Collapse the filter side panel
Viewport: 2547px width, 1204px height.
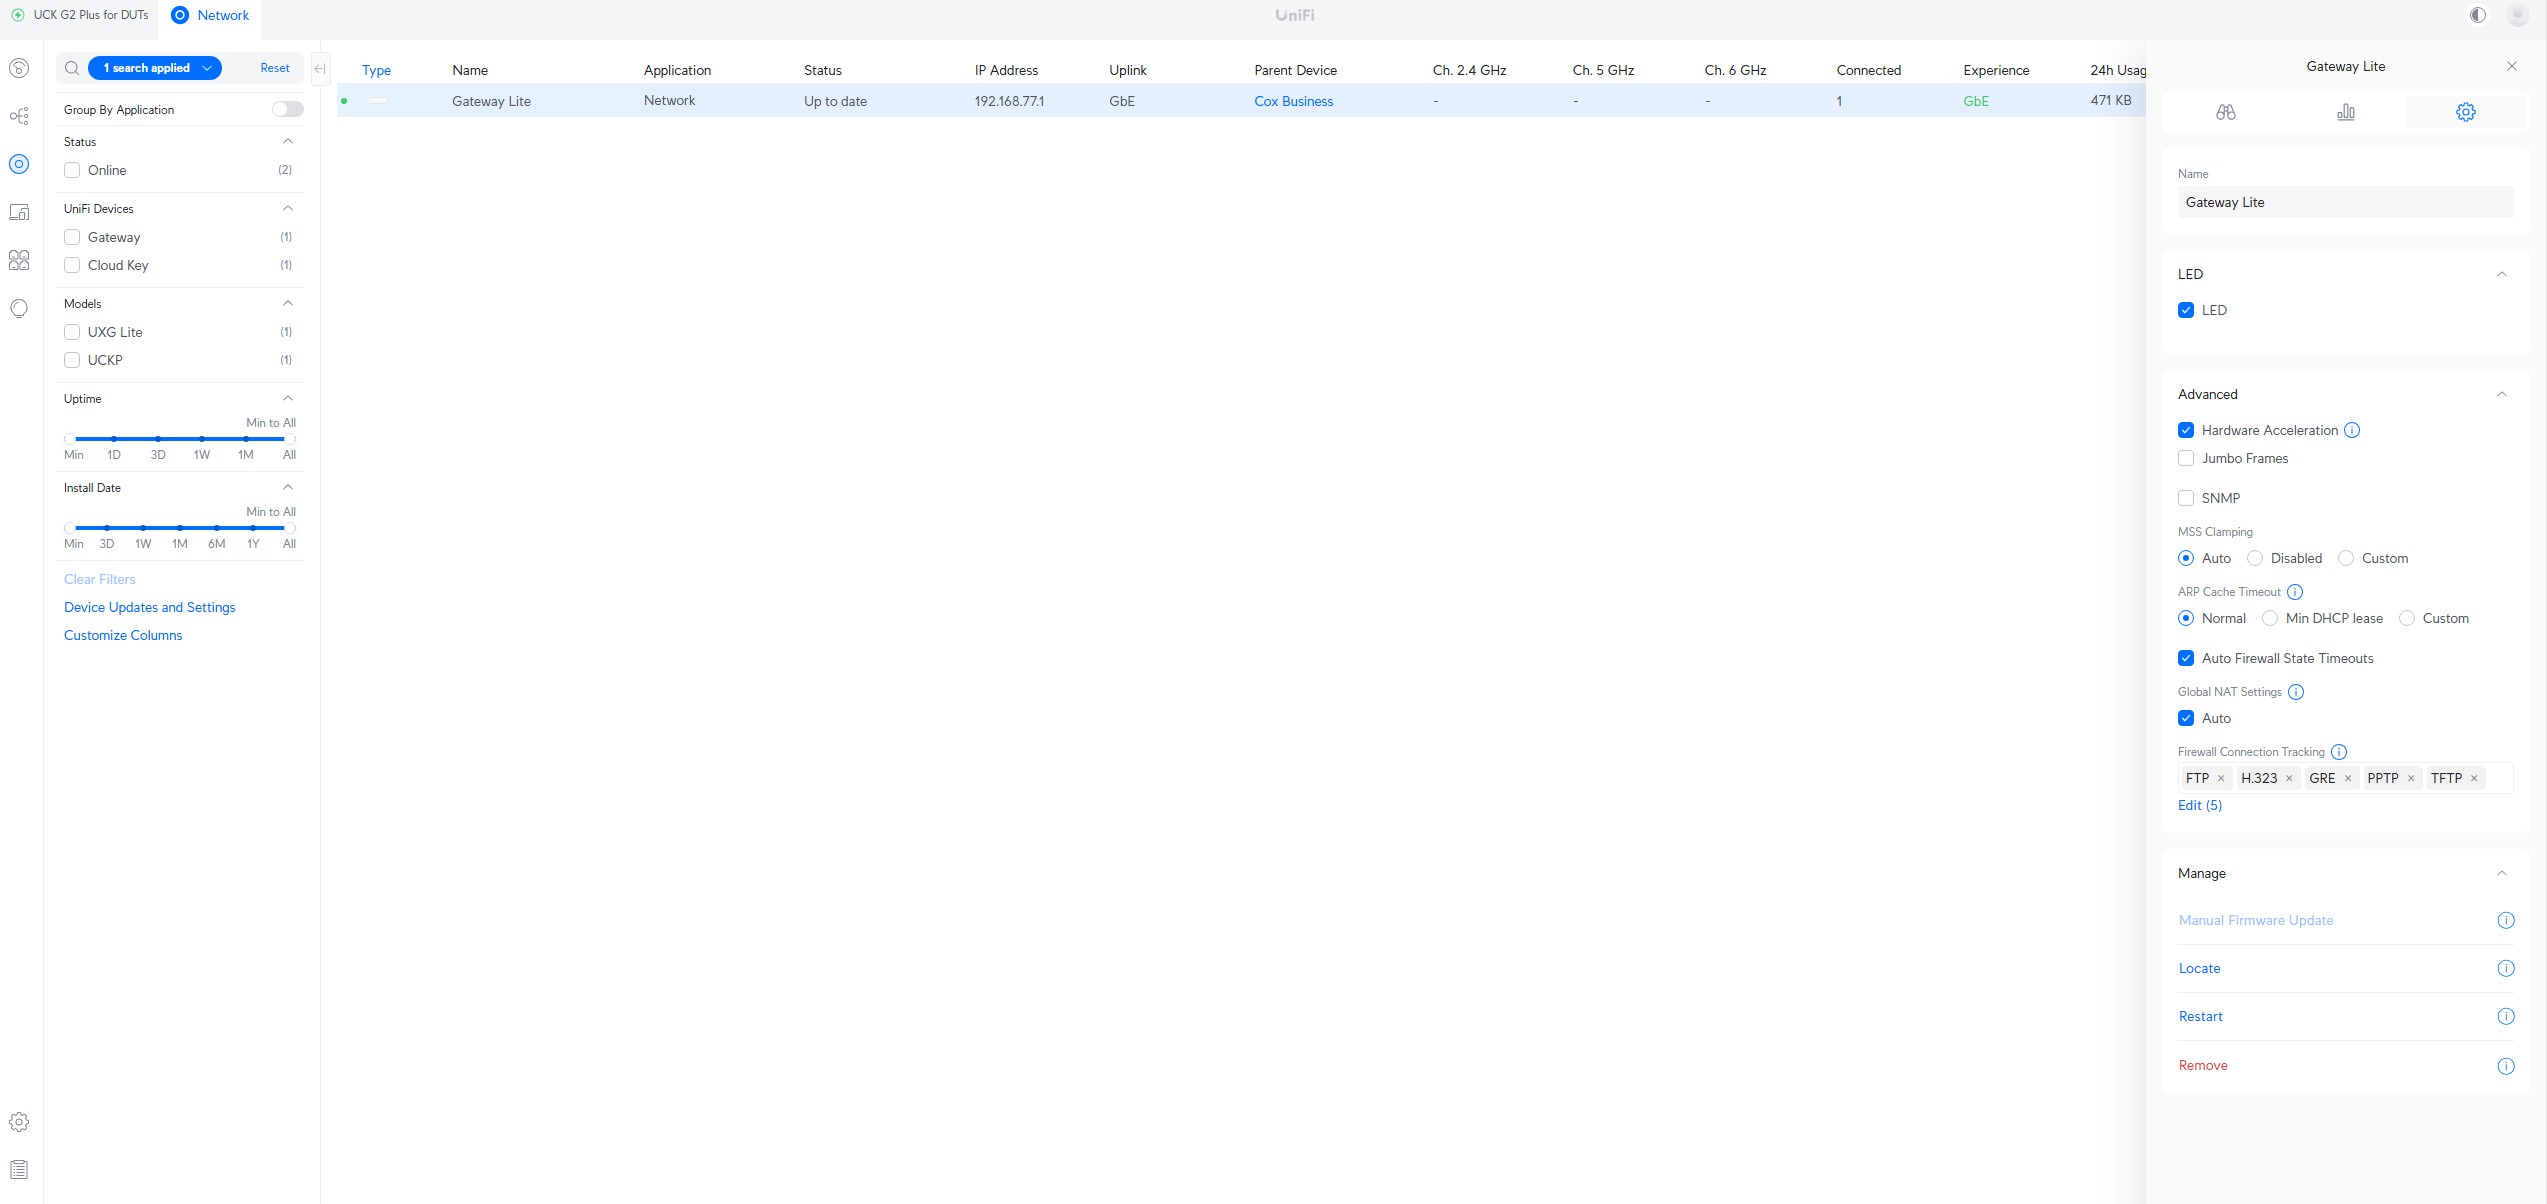pos(320,69)
